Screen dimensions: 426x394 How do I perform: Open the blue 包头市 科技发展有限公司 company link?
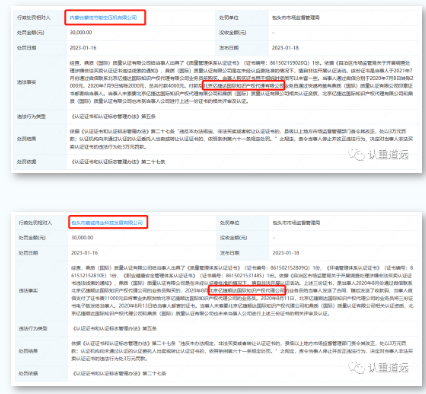click(x=107, y=222)
